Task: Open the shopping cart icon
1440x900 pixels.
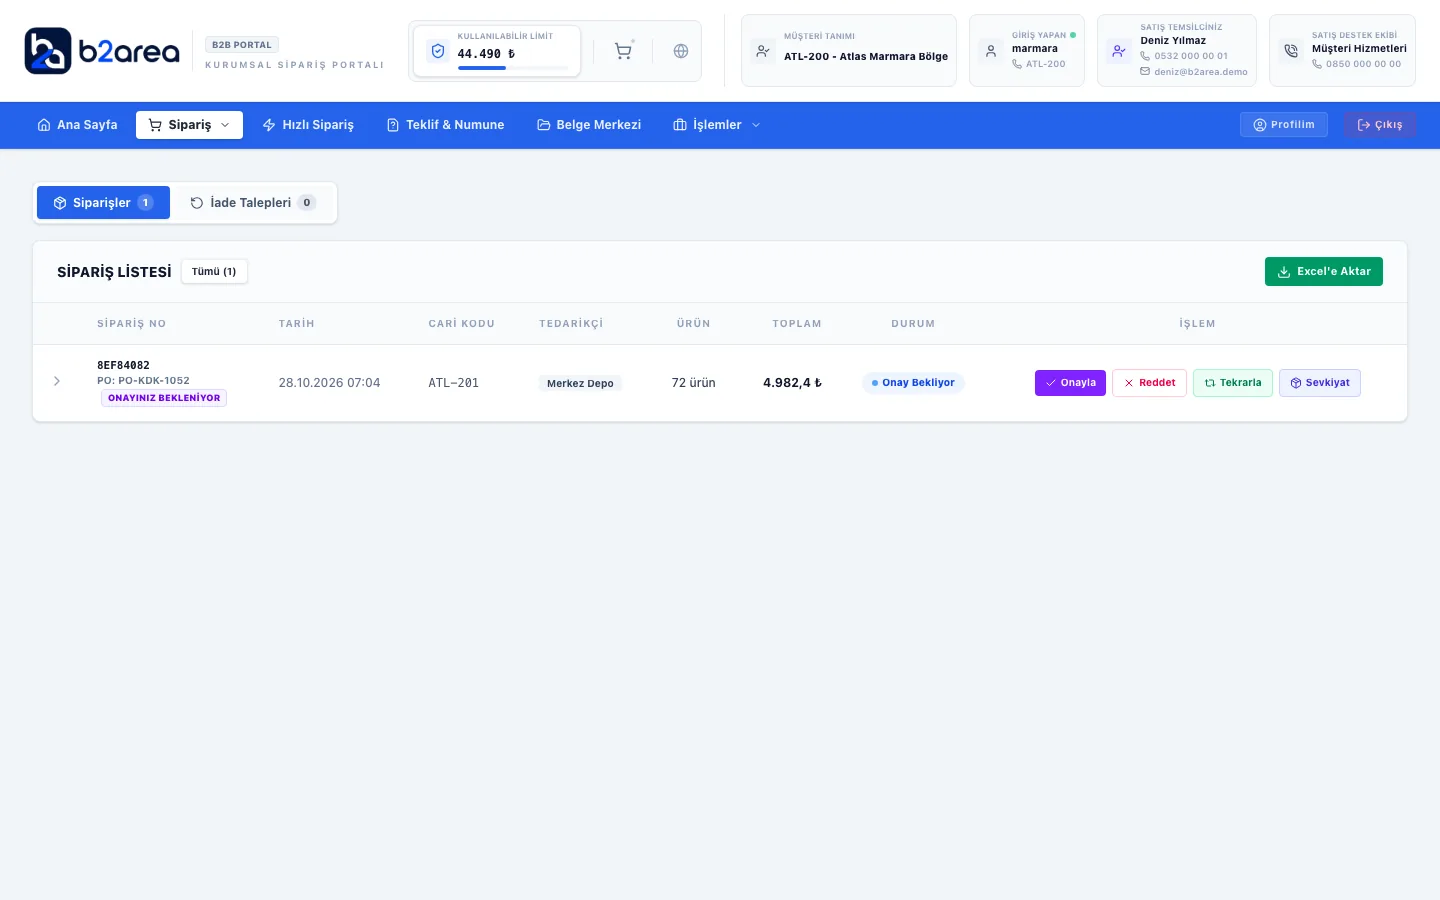Action: click(x=623, y=51)
